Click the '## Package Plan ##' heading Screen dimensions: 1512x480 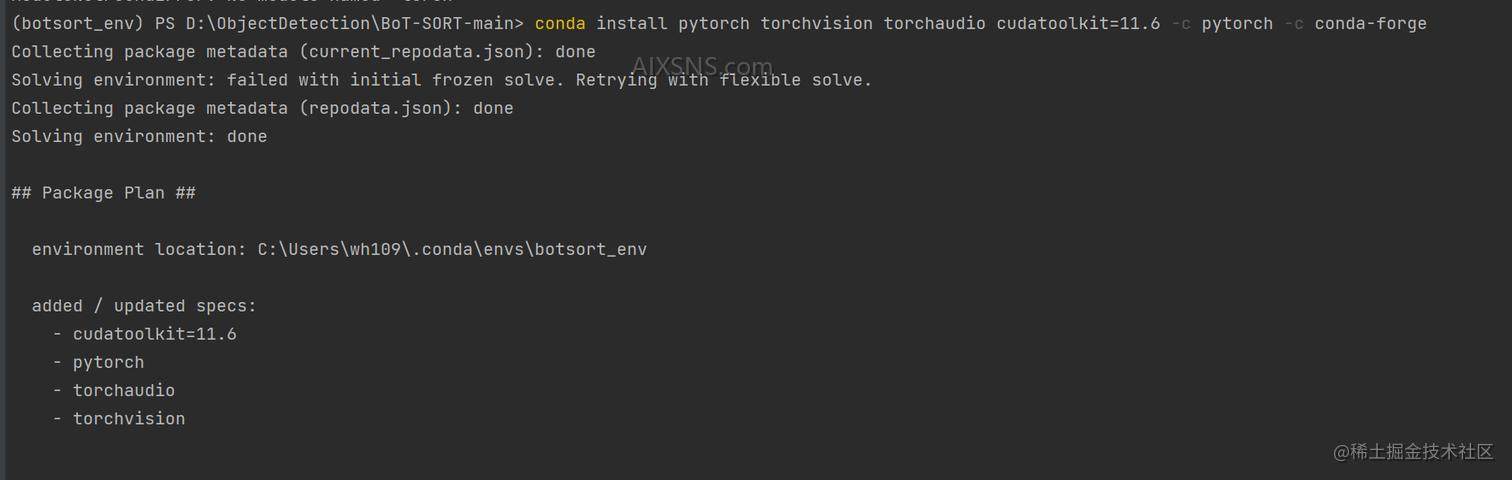point(103,193)
